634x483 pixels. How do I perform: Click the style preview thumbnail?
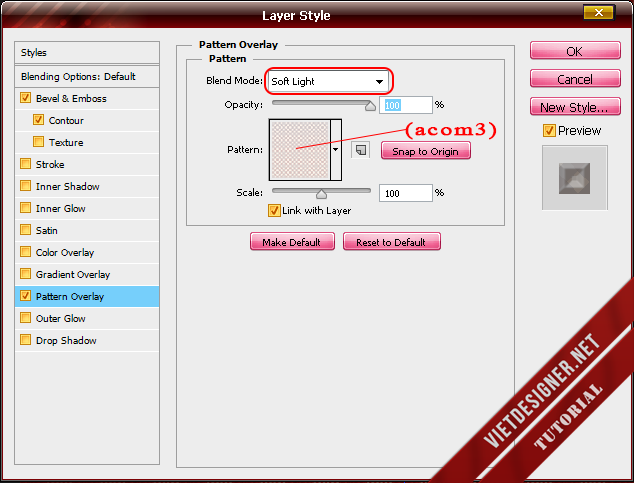575,178
